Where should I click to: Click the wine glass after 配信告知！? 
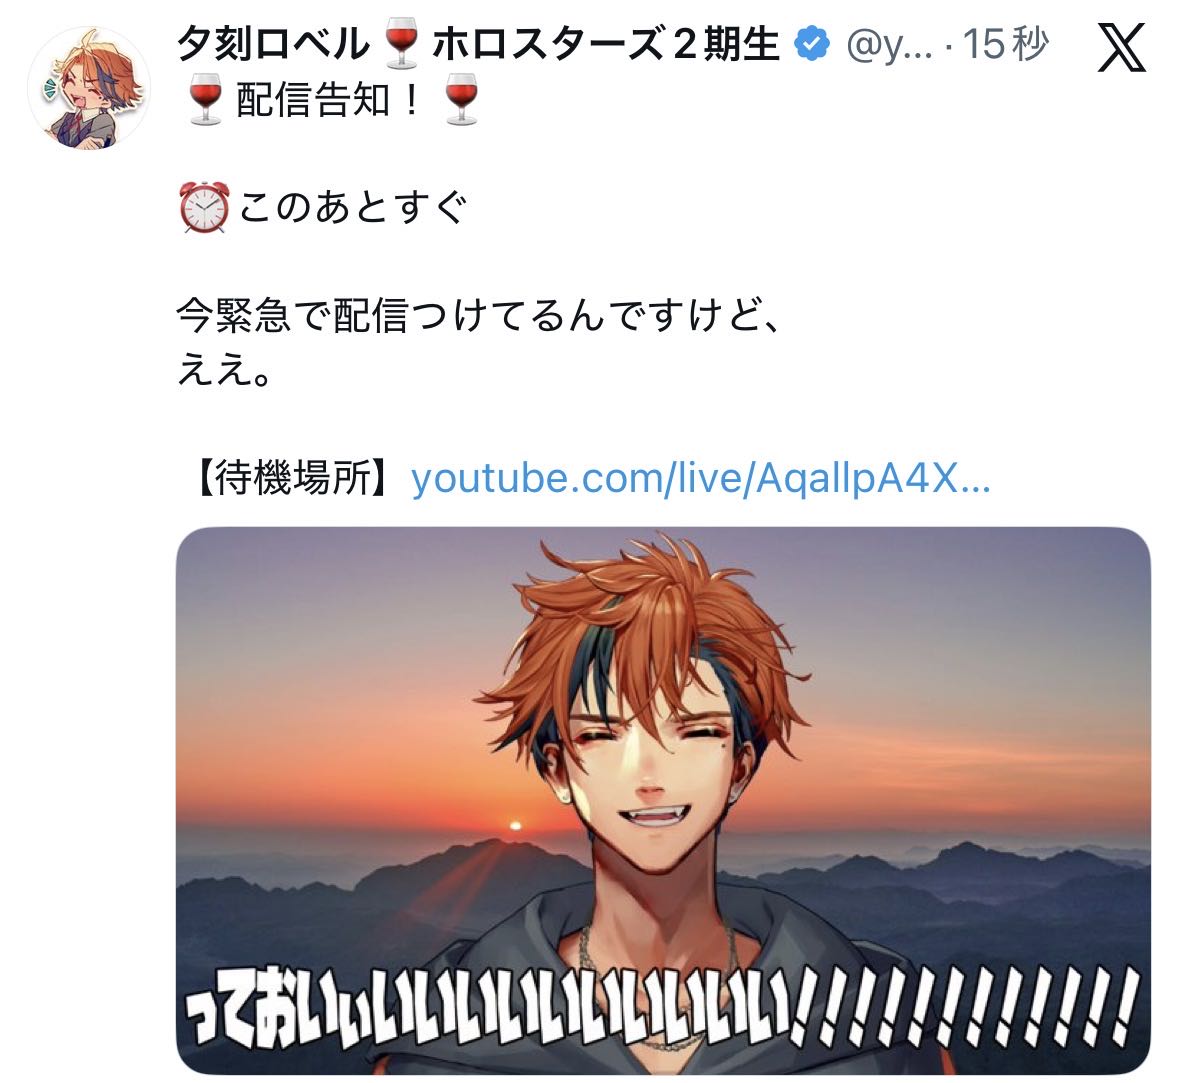(461, 100)
